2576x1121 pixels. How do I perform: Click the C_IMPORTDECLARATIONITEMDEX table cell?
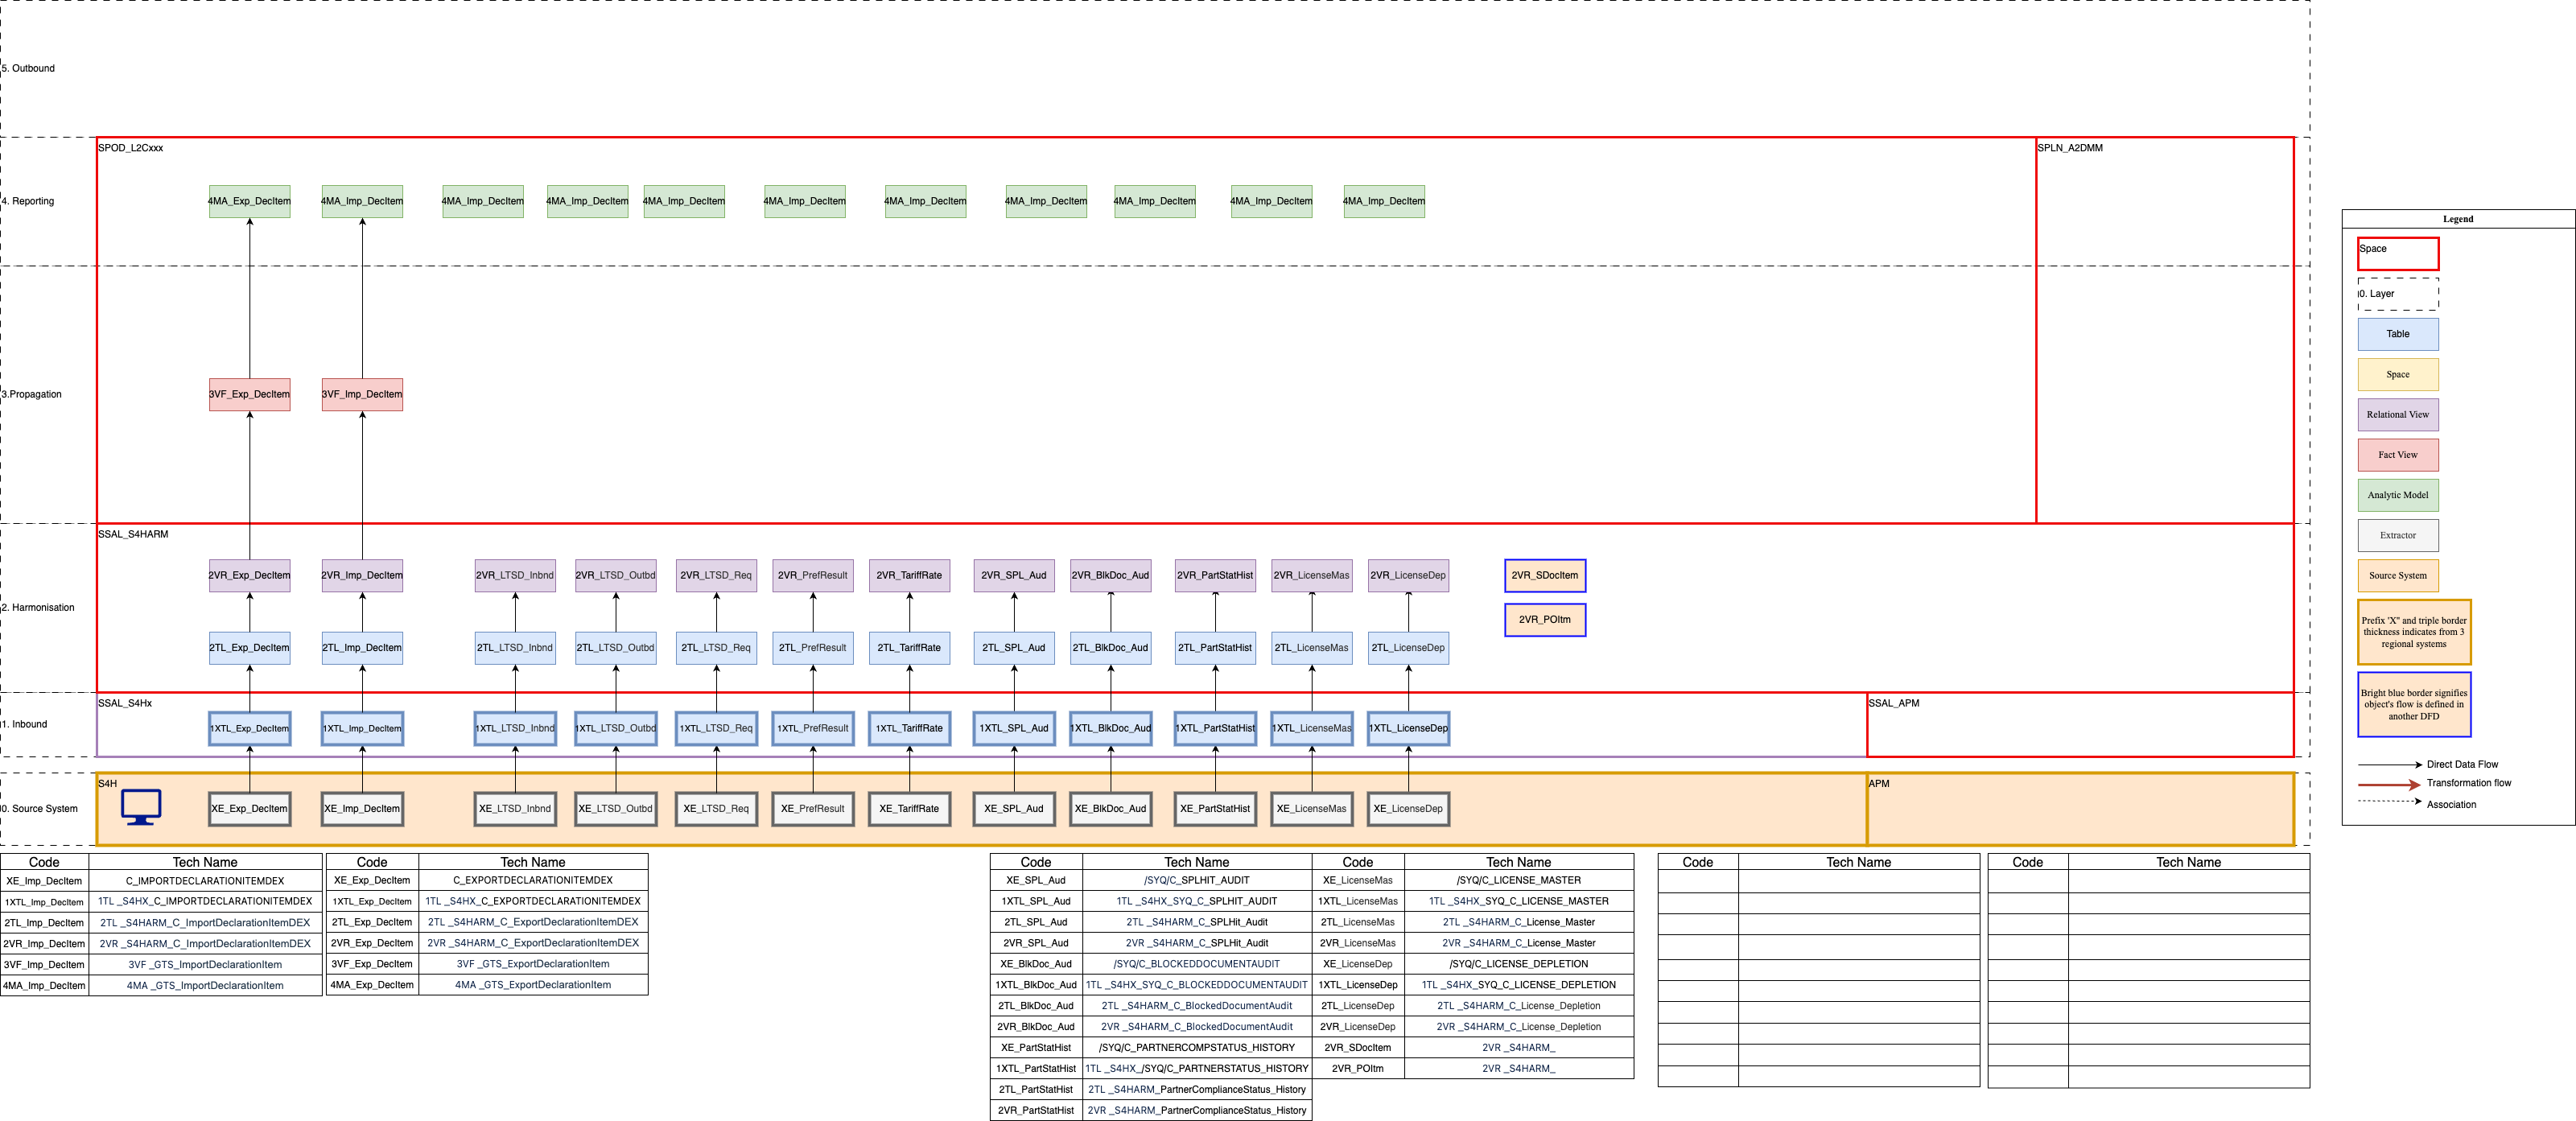tap(205, 881)
